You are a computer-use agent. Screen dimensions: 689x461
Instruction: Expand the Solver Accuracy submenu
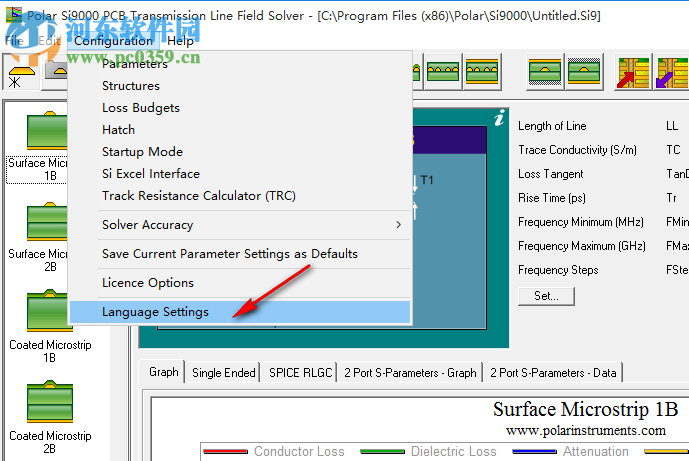[x=240, y=225]
